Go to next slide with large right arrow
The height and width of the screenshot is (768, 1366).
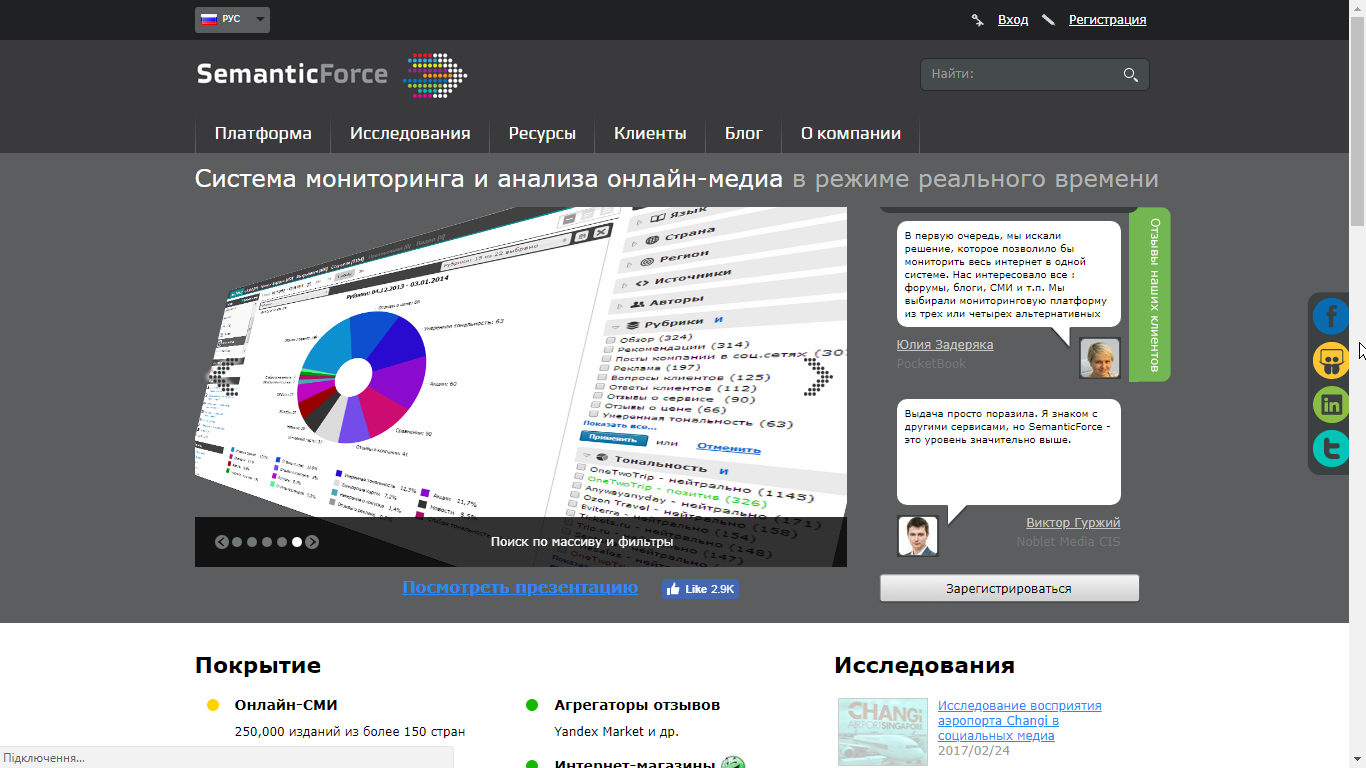(818, 376)
